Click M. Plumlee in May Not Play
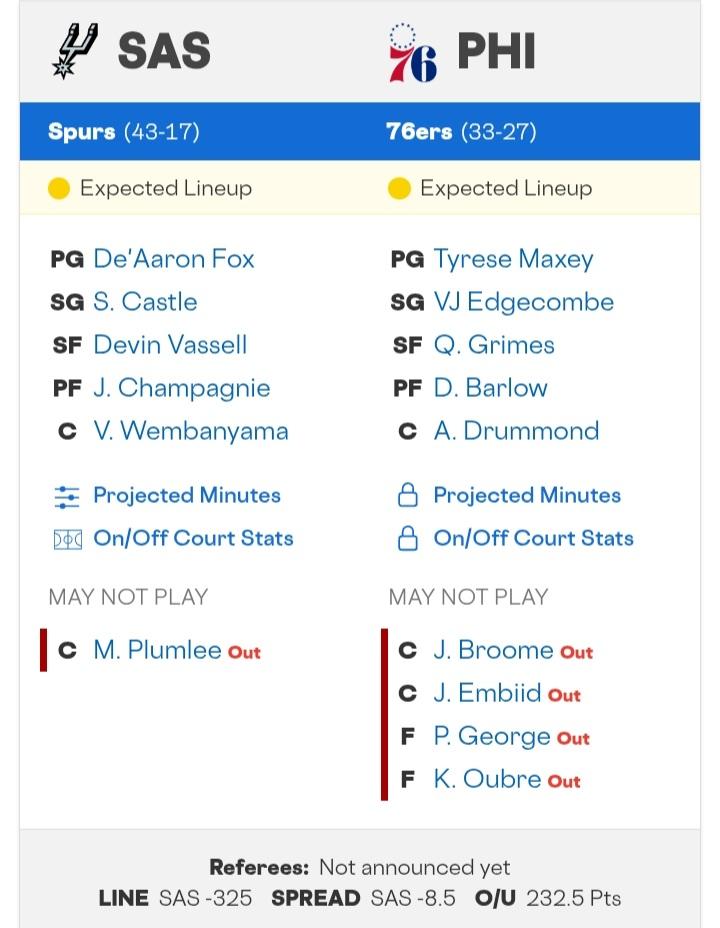The image size is (720, 928). click(157, 650)
